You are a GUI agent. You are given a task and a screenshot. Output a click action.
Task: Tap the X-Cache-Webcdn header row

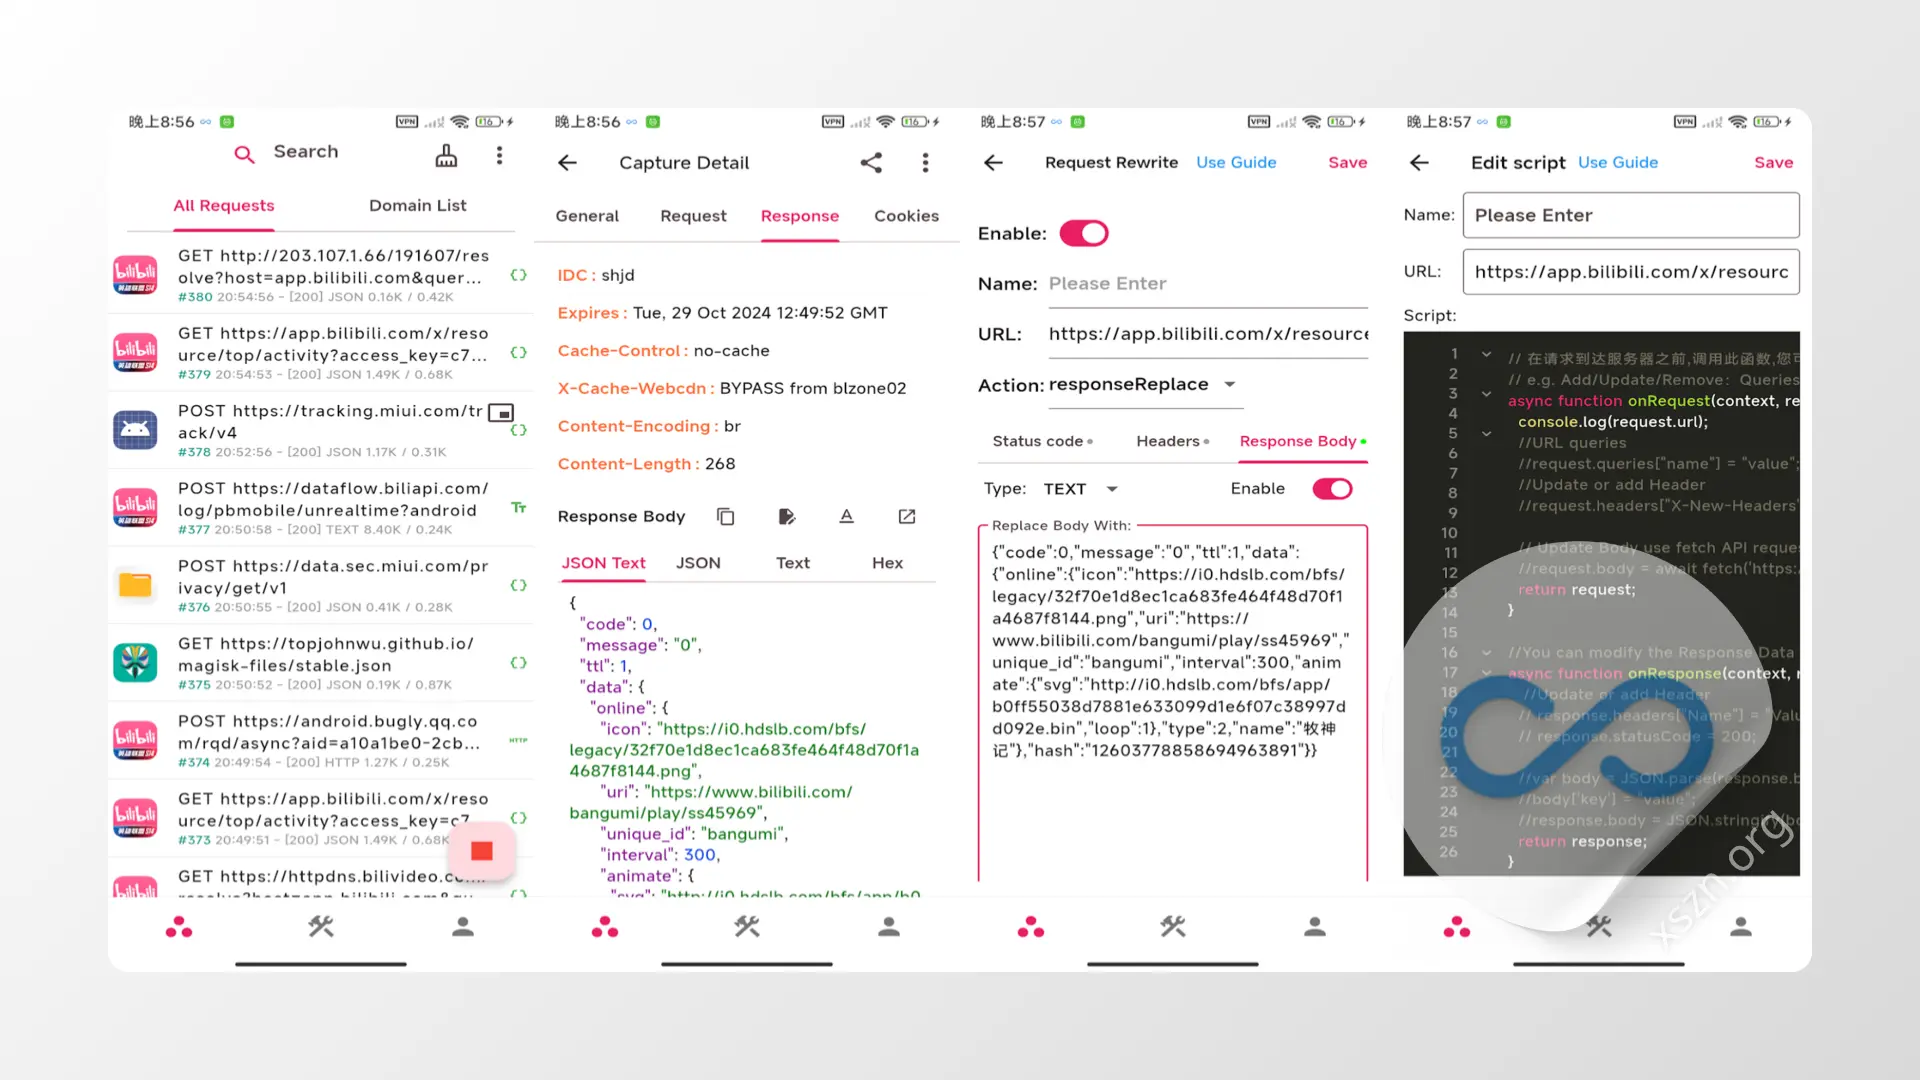732,389
